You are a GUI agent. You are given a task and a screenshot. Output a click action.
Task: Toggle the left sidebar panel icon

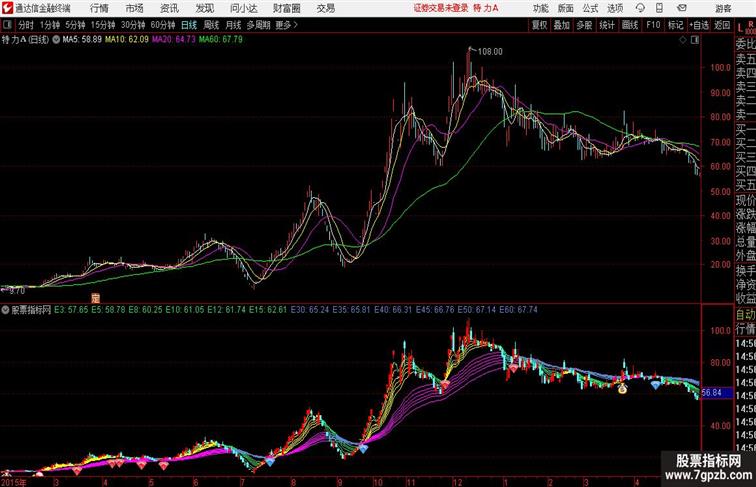click(x=7, y=25)
